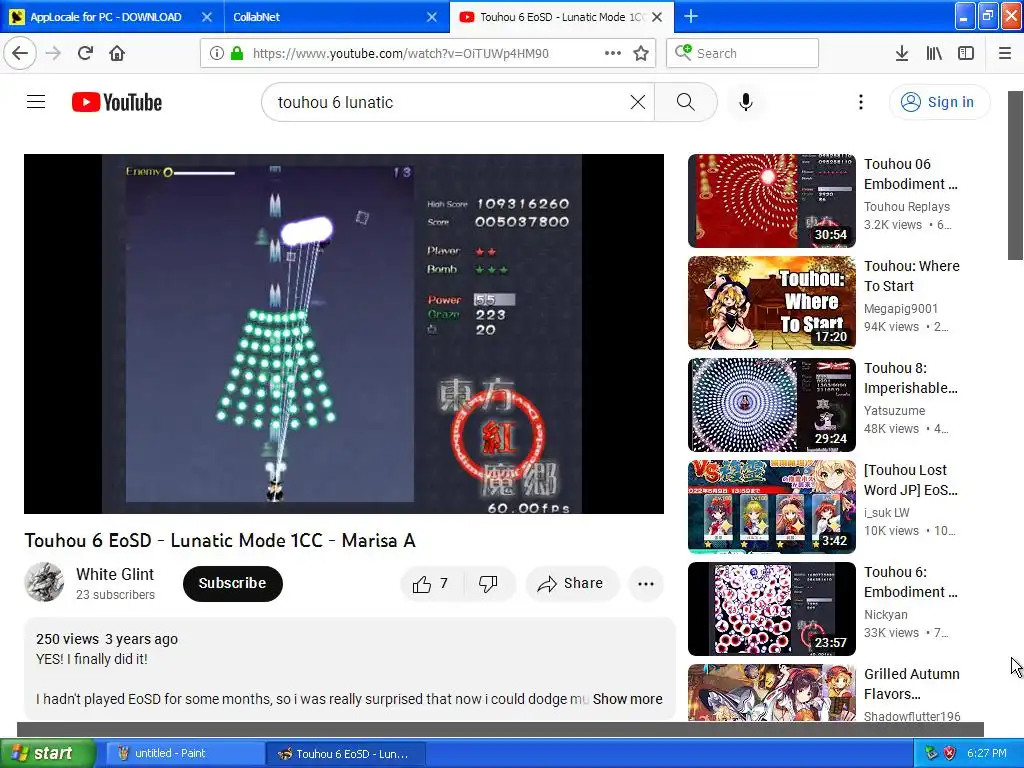Click the Touhou Replays channel name
Screen dimensions: 1024x768
[x=906, y=206]
